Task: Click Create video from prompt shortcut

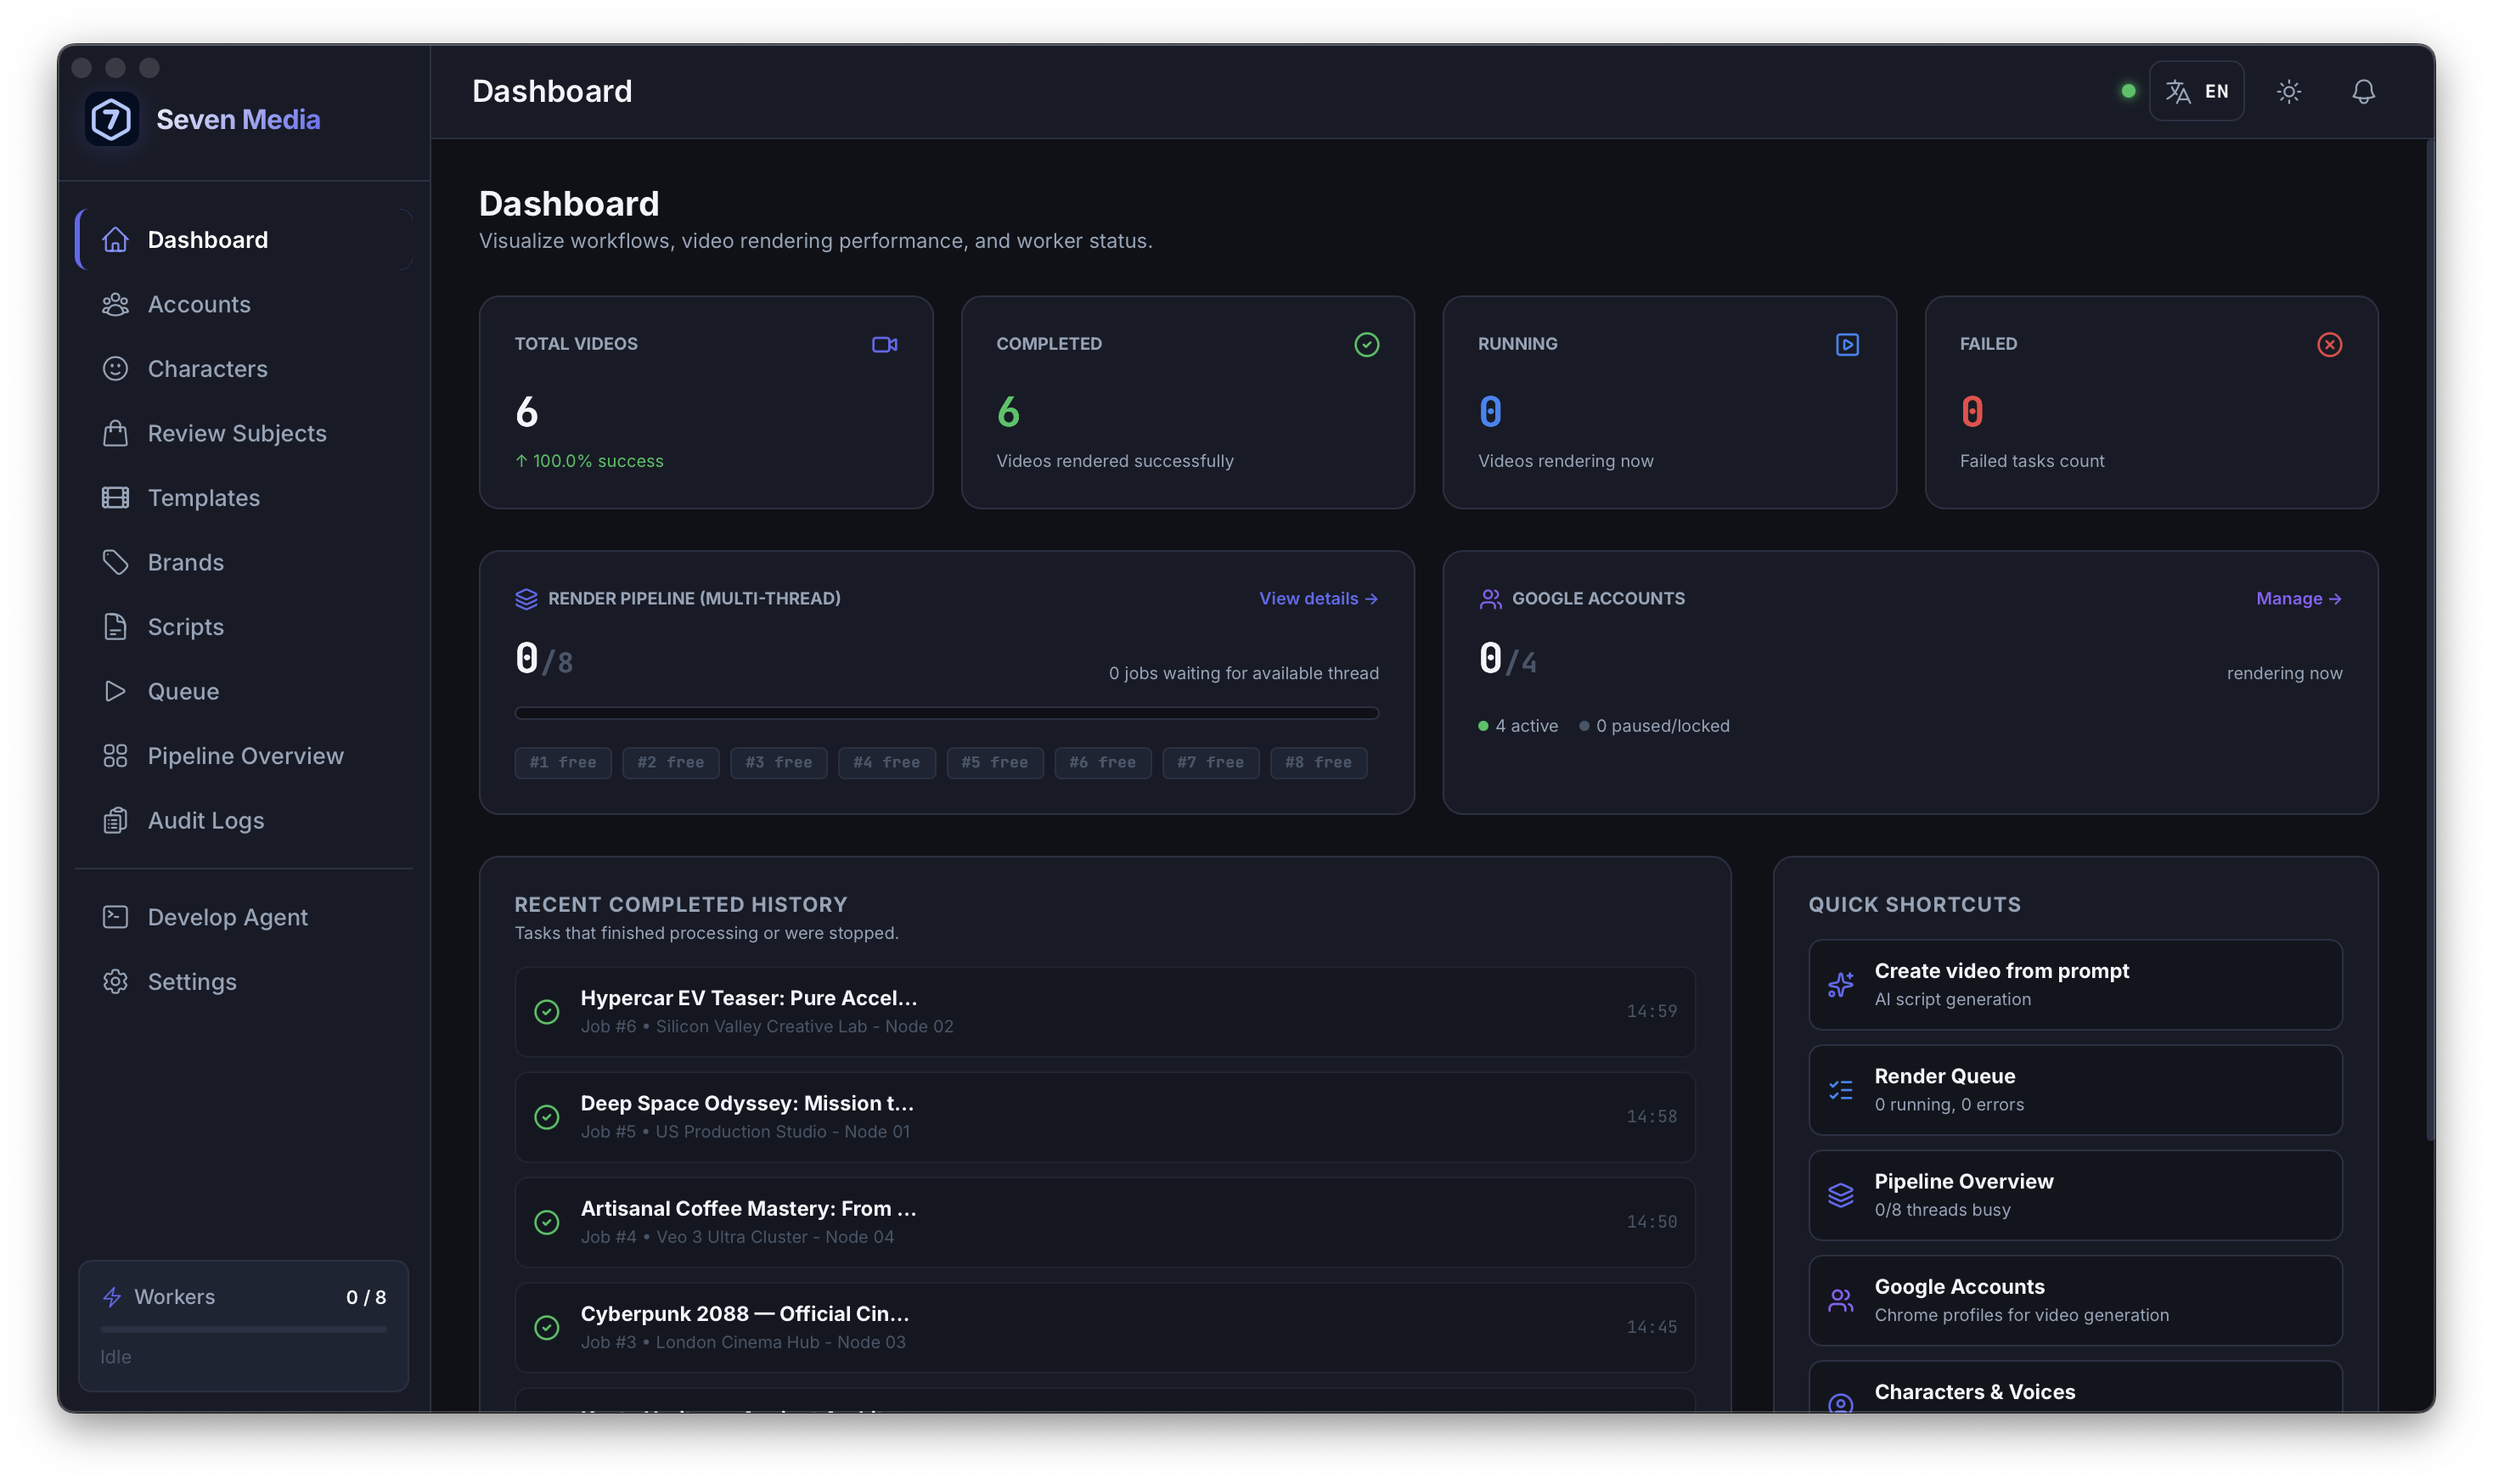Action: (2075, 985)
